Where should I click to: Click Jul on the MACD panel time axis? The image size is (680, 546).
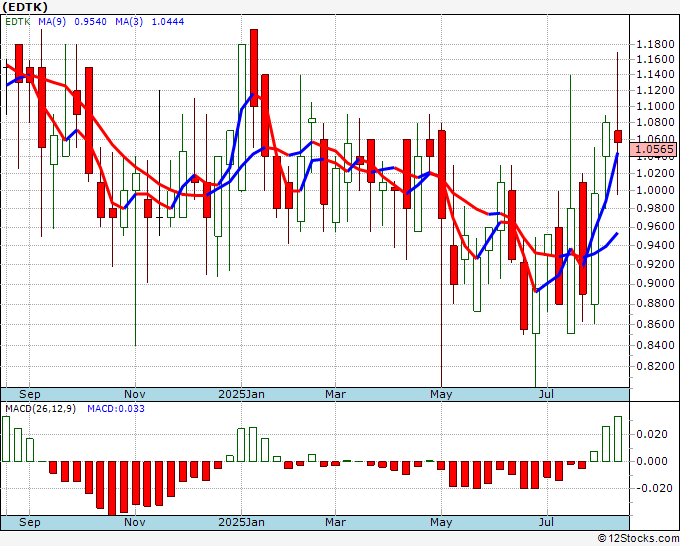[x=546, y=522]
